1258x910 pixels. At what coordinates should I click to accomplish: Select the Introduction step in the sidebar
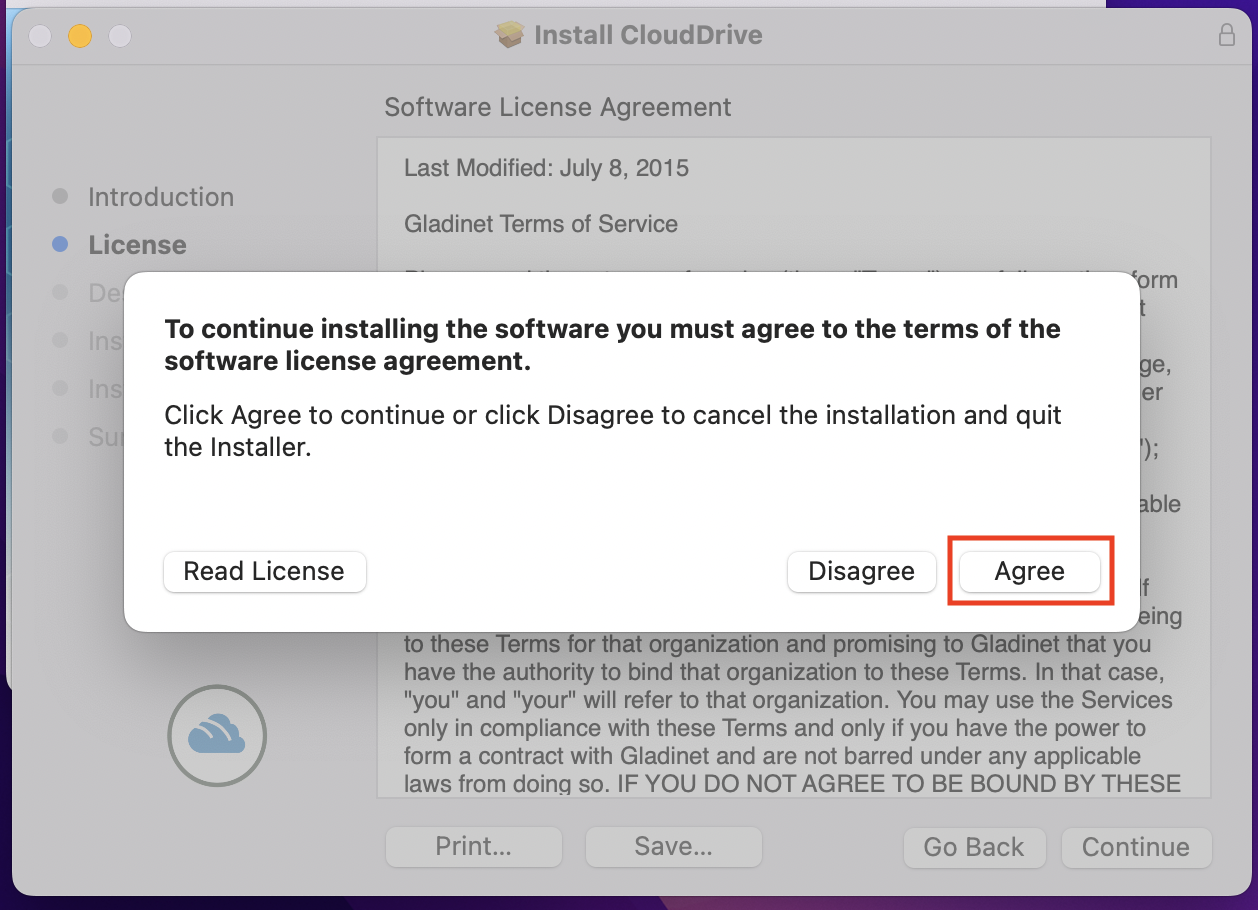pos(161,197)
